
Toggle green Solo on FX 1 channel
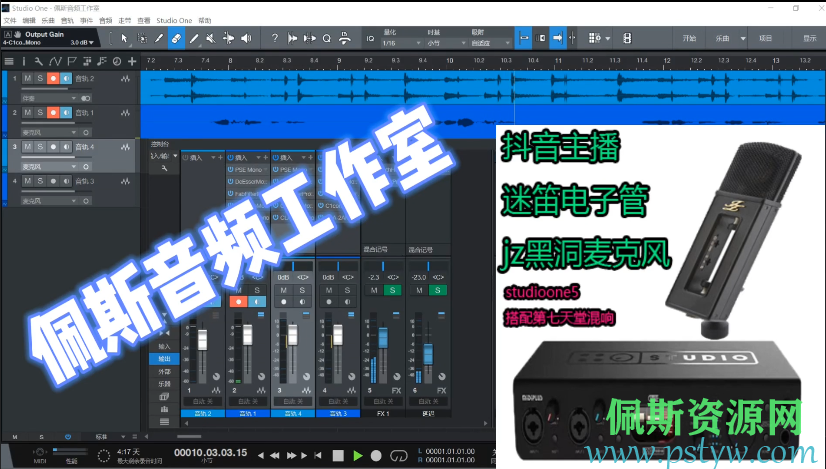392,290
